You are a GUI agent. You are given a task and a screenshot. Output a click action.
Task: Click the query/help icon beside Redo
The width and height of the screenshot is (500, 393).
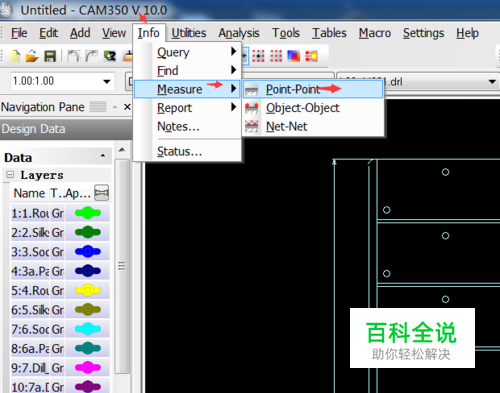(x=110, y=56)
